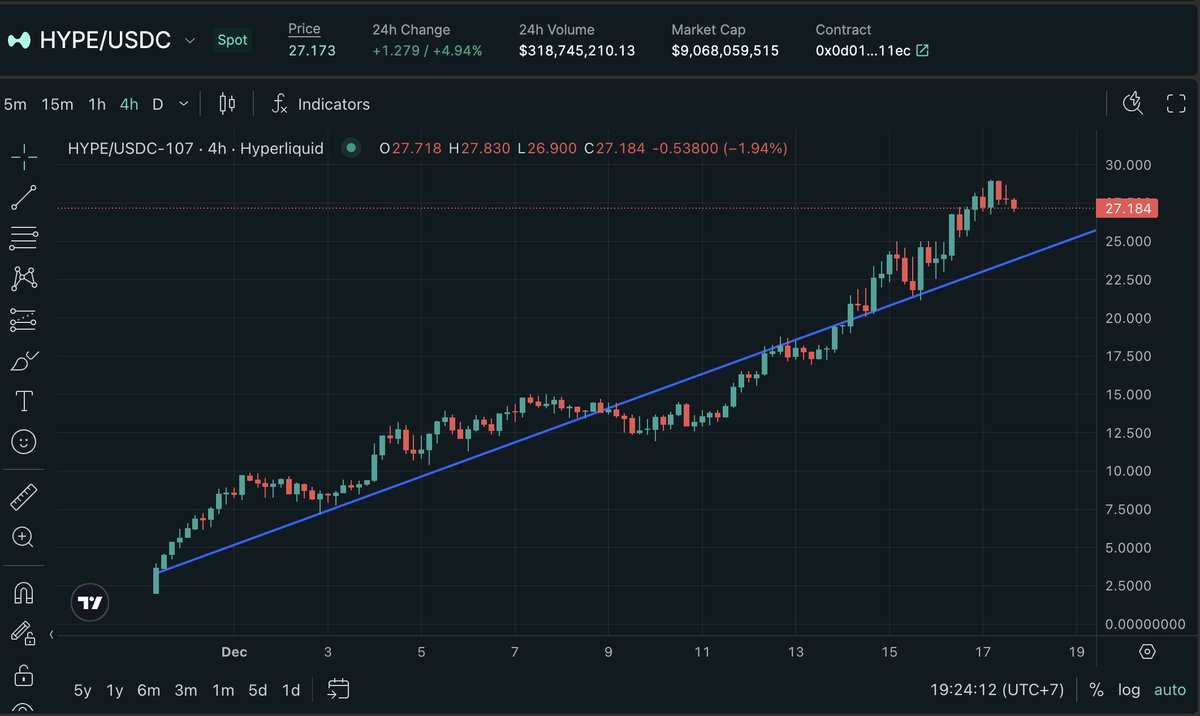The height and width of the screenshot is (716, 1200).
Task: Open the Fibonacci retracement tool group
Action: point(24,238)
